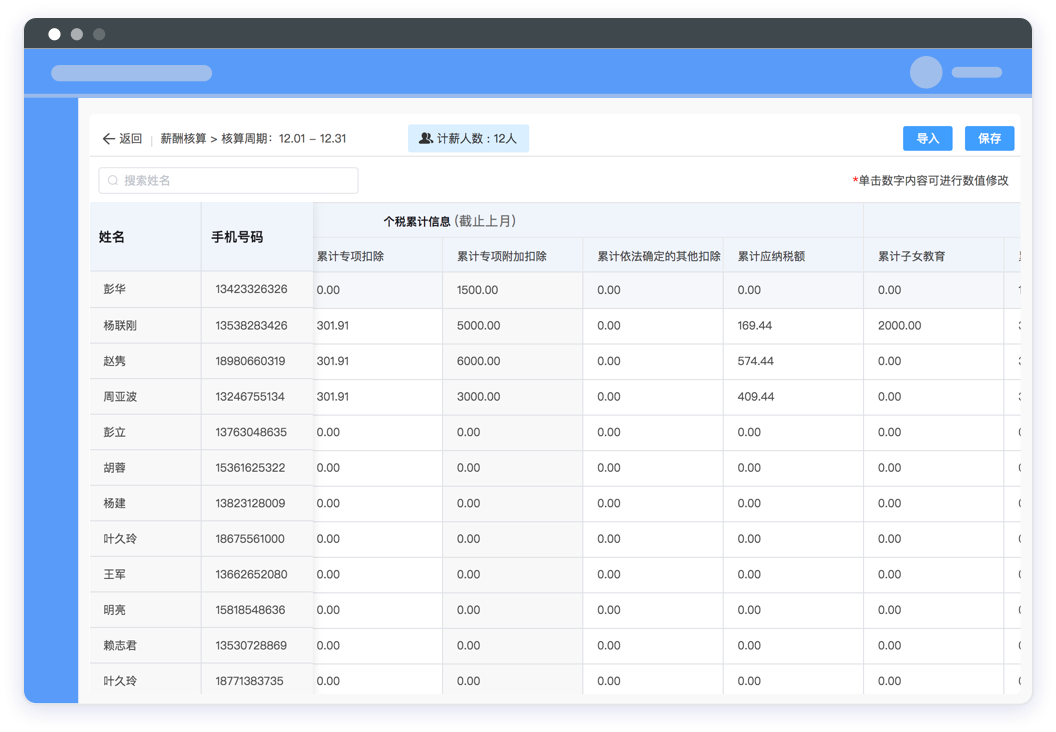Click the username placeholder beside avatar
This screenshot has height=732, width=1056.
pos(977,72)
